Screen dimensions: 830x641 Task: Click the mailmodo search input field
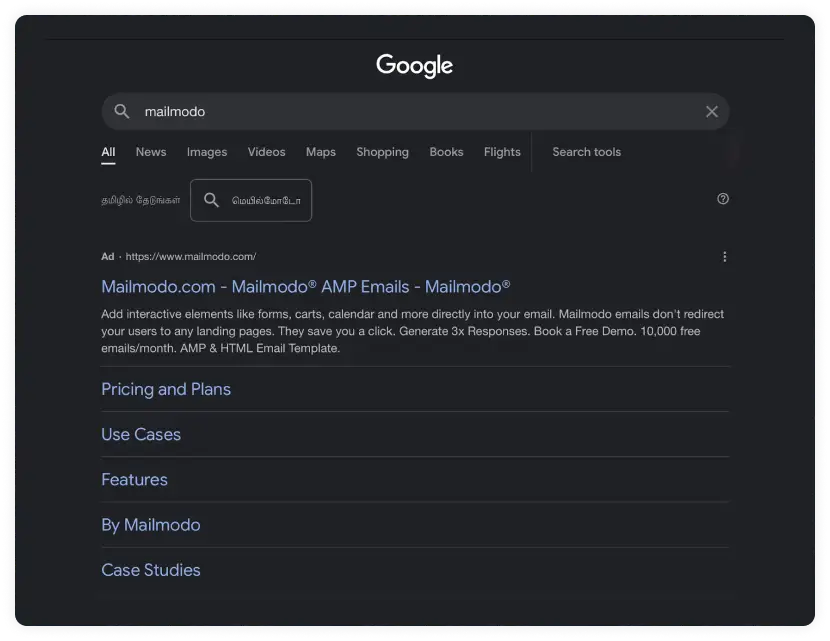(x=400, y=111)
